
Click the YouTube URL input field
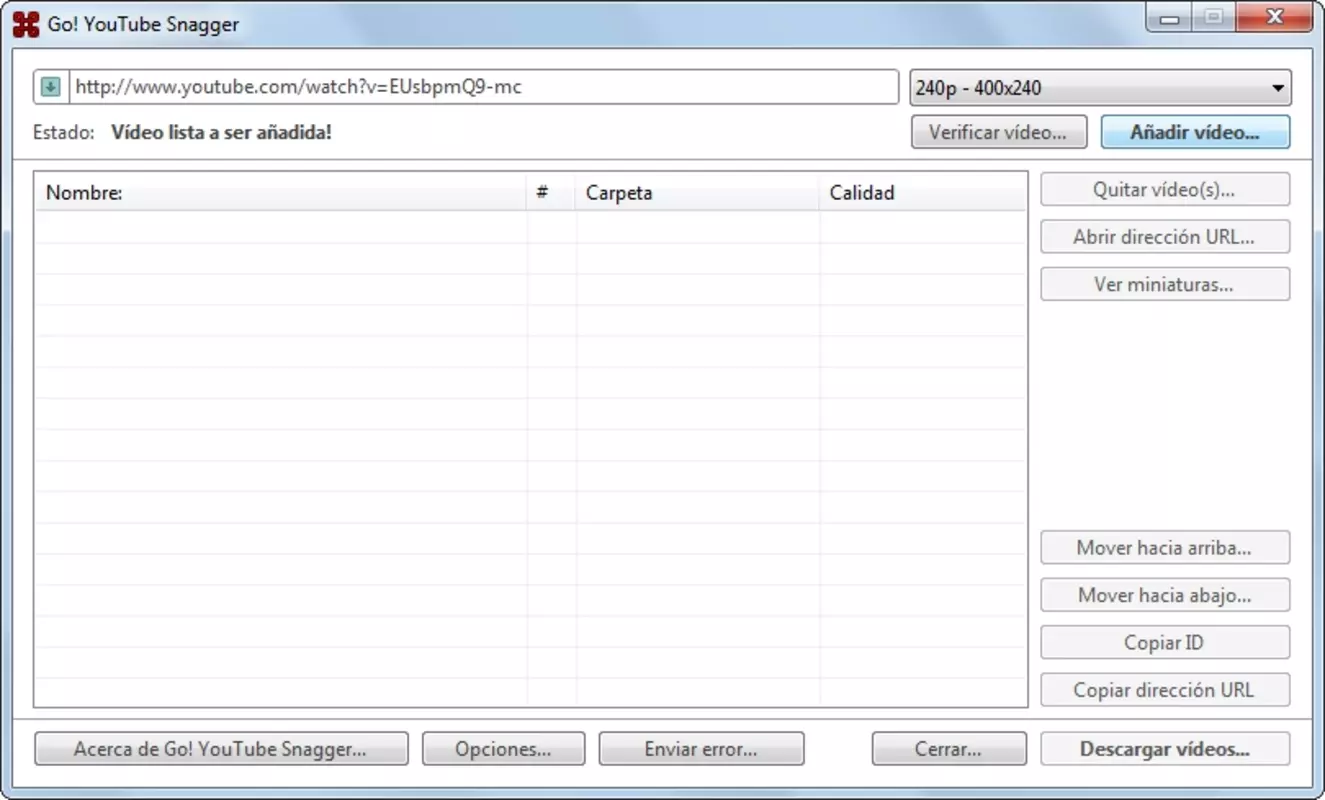(484, 87)
